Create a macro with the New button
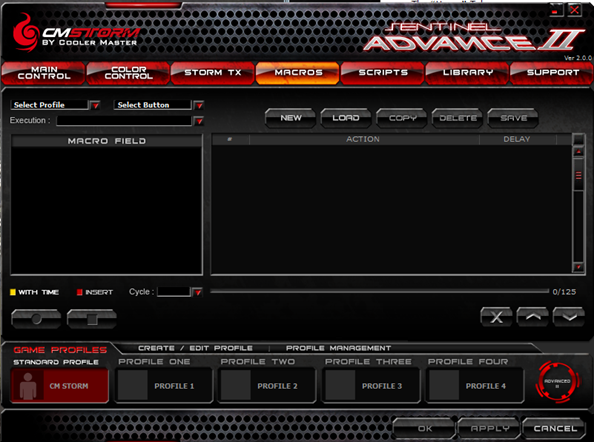The width and height of the screenshot is (594, 442). [x=291, y=118]
